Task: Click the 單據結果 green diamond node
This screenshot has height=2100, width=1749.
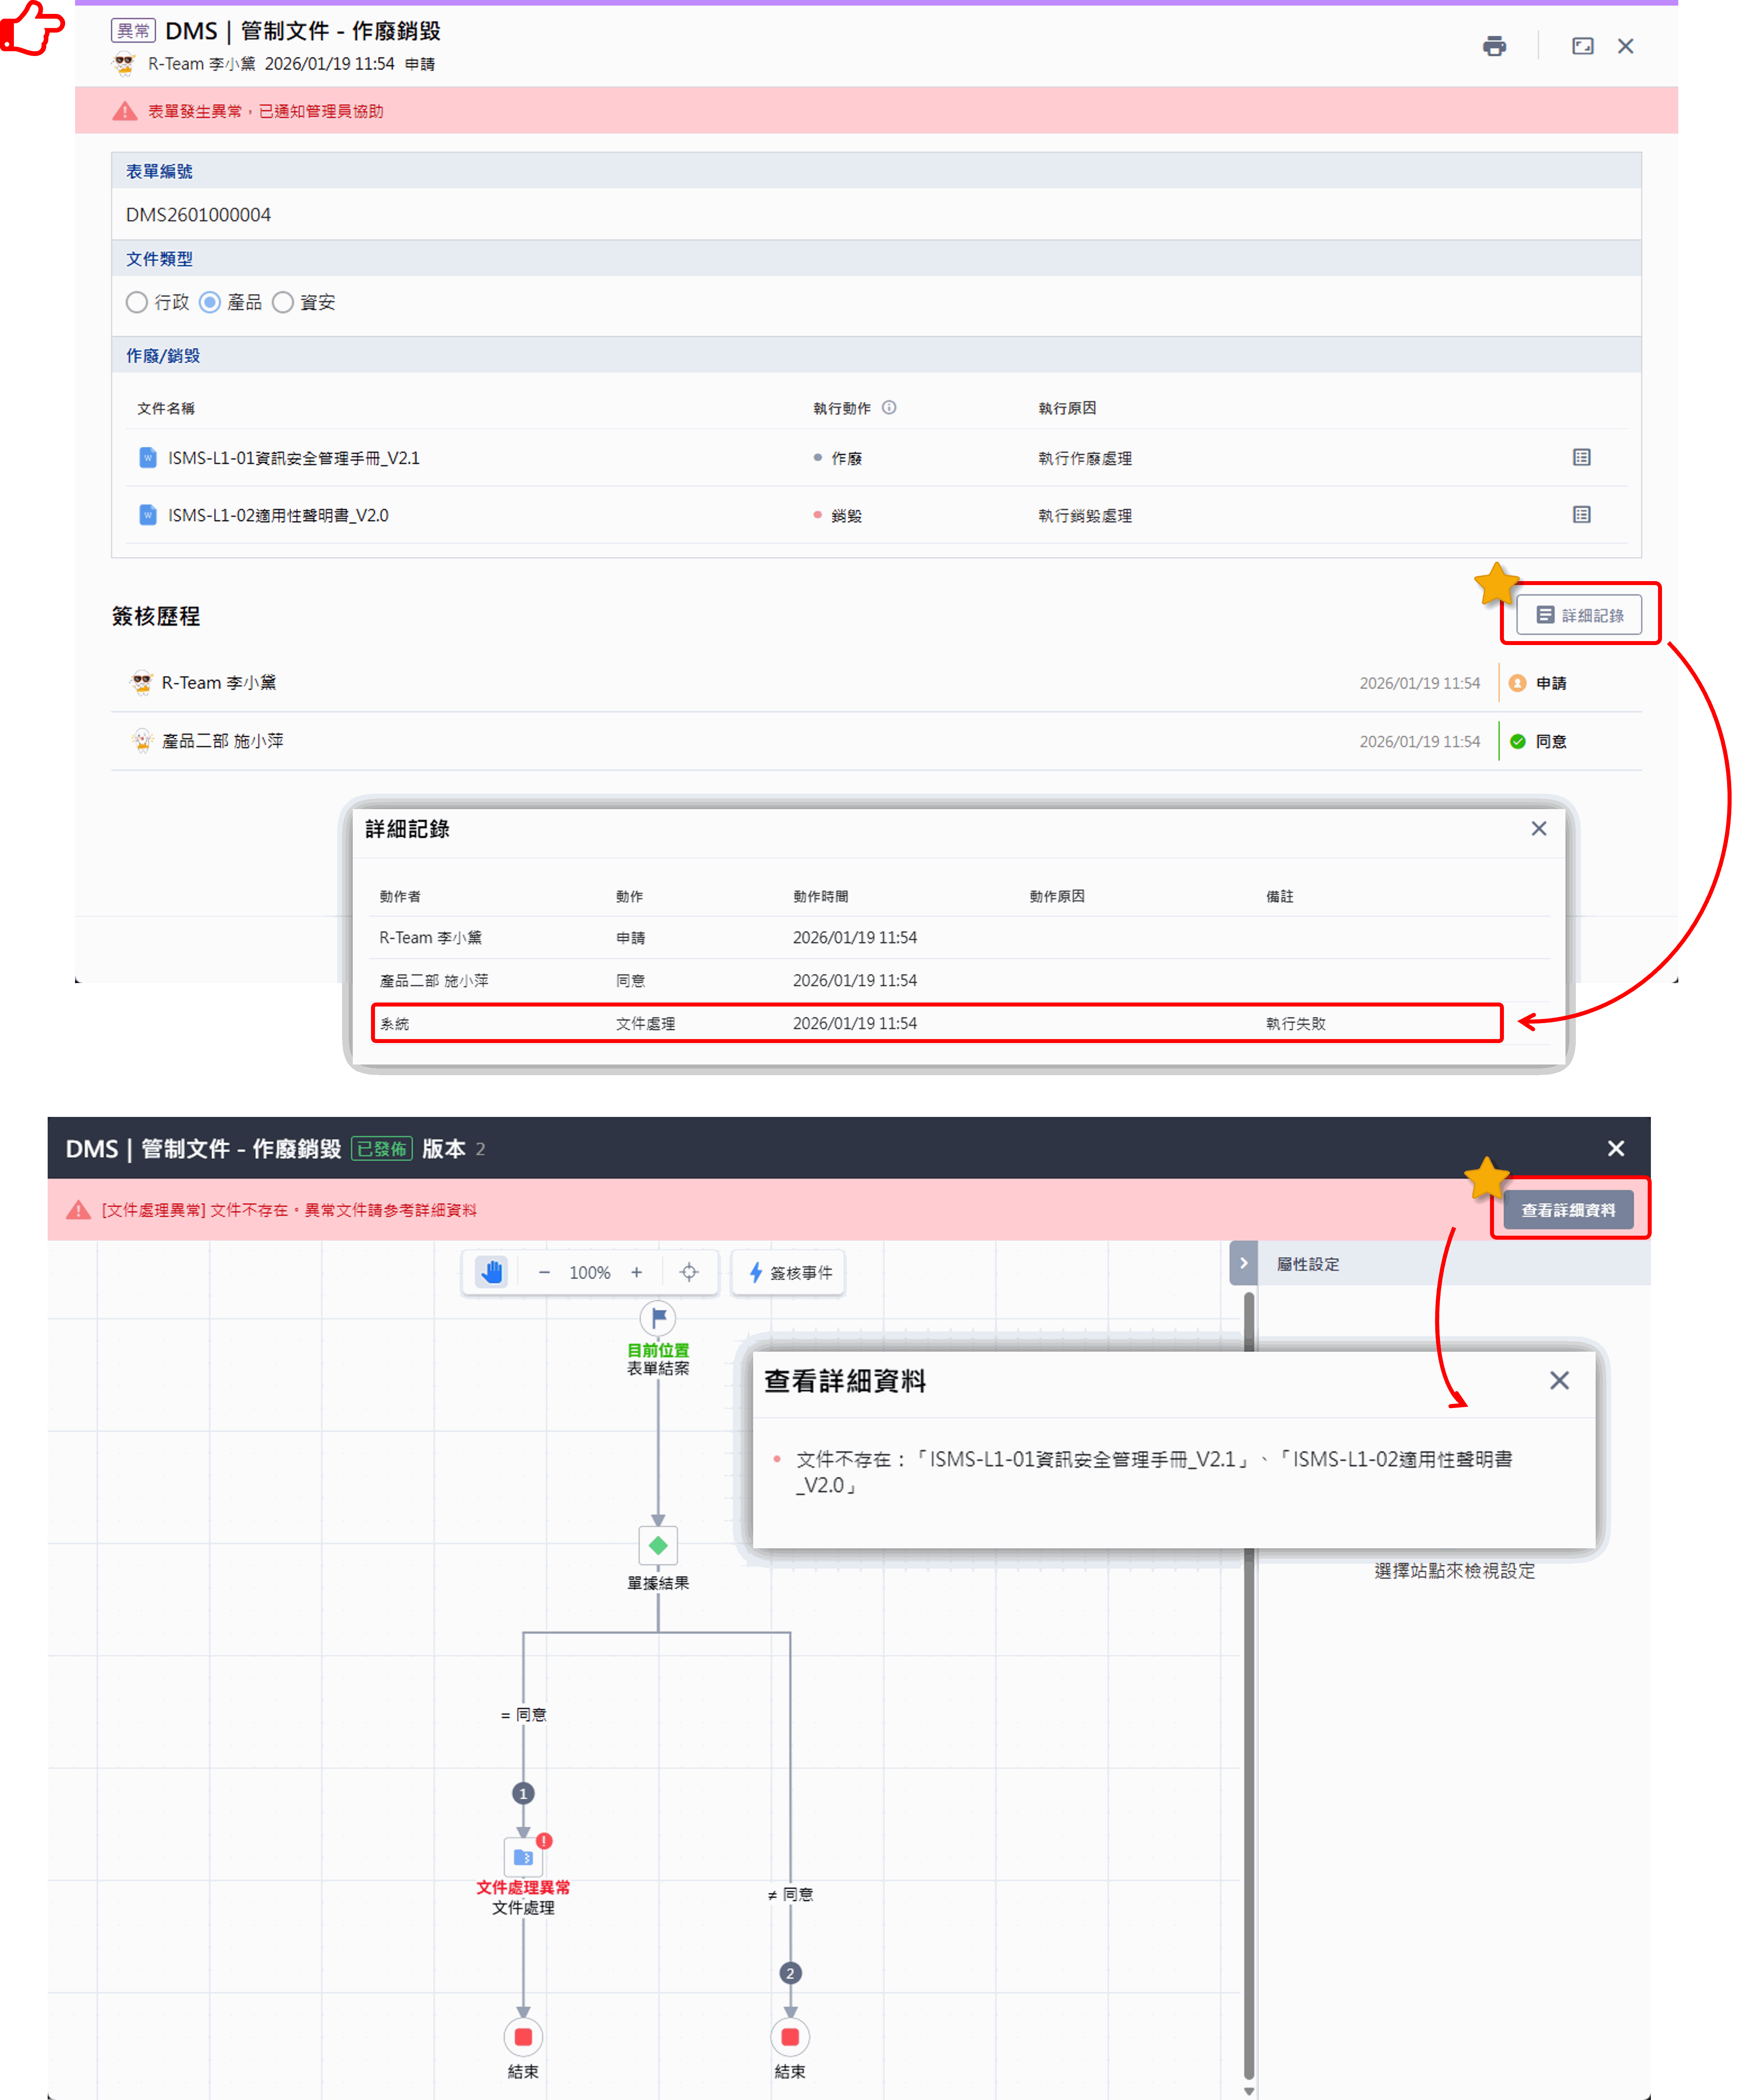Action: pyautogui.click(x=658, y=1545)
